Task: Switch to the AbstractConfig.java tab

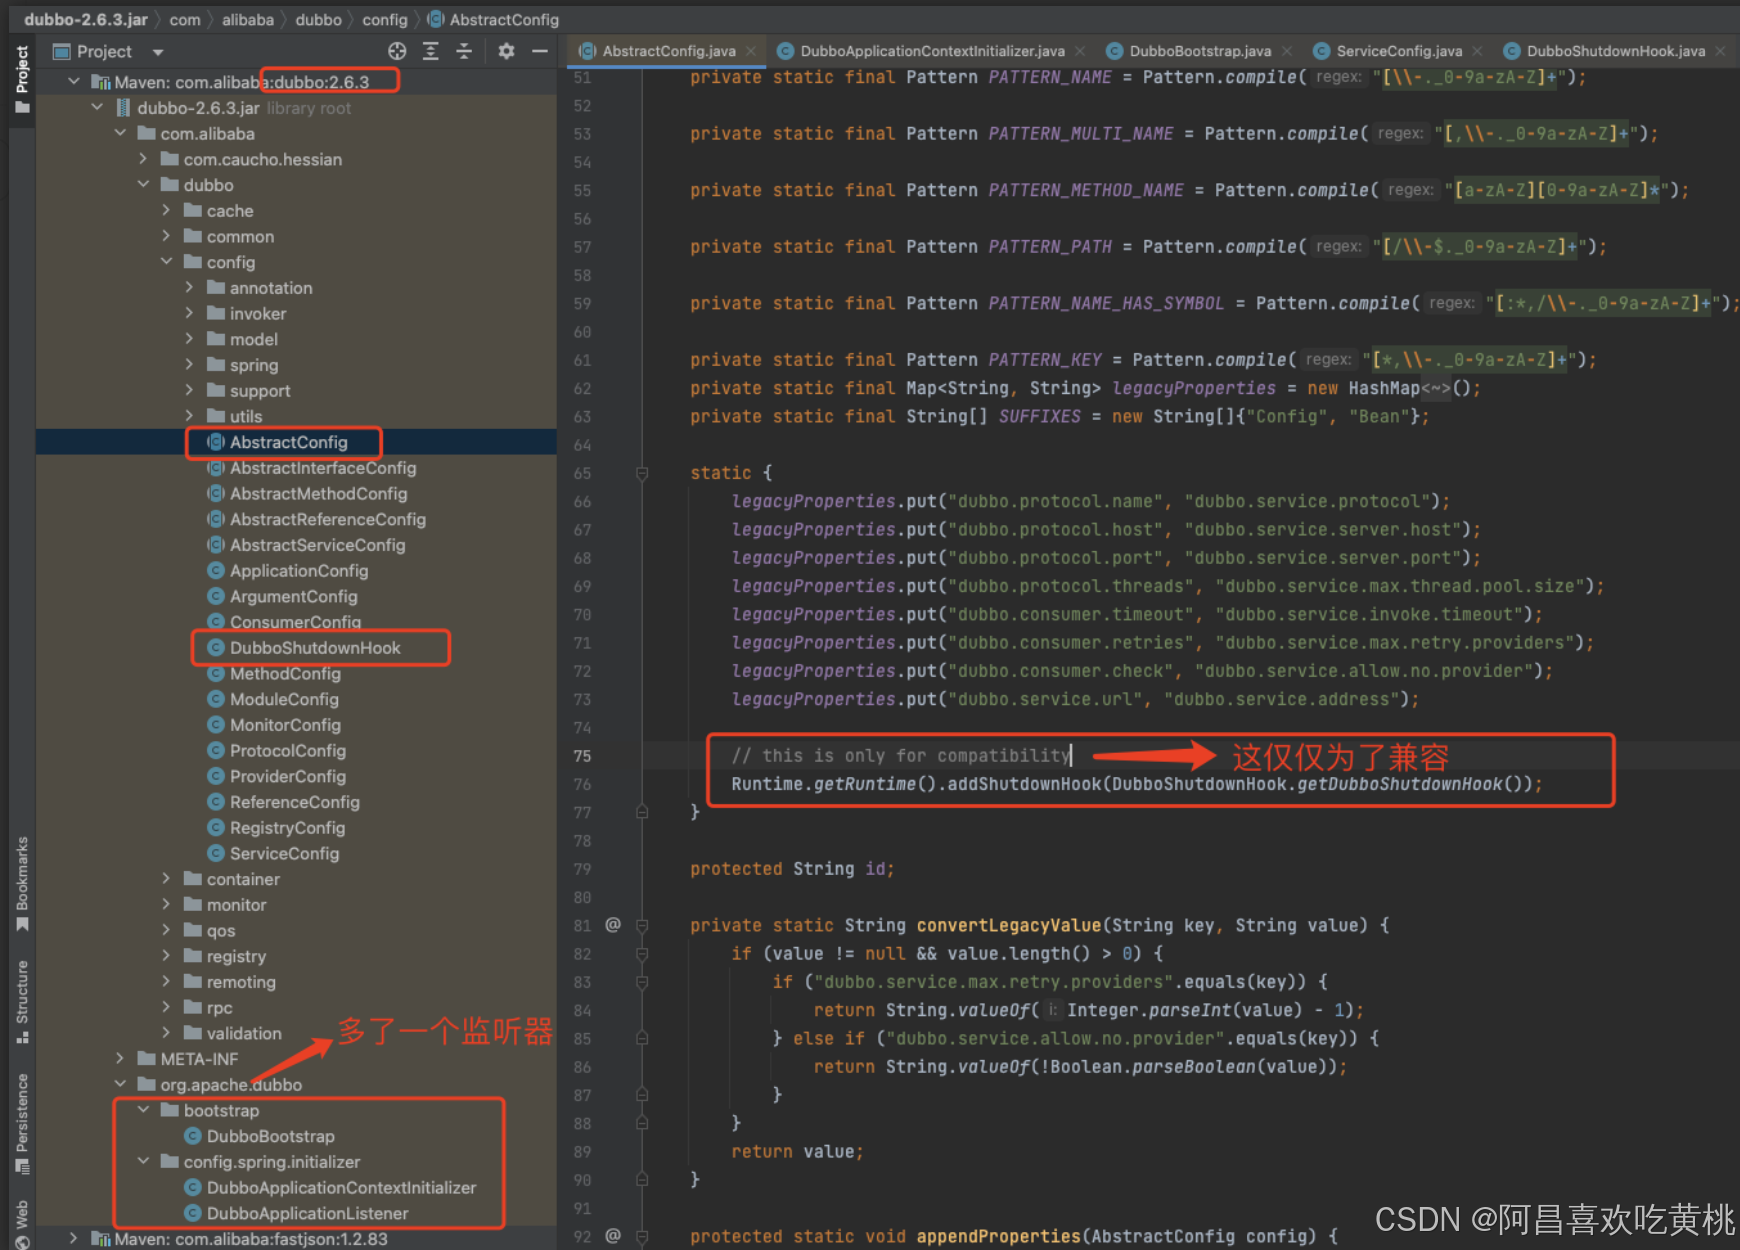Action: pos(668,51)
